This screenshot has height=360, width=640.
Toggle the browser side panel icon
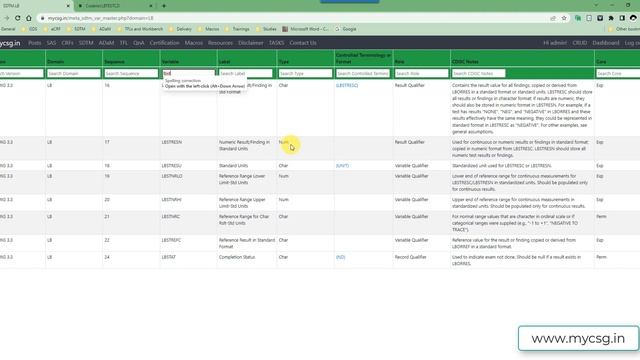tap(622, 18)
